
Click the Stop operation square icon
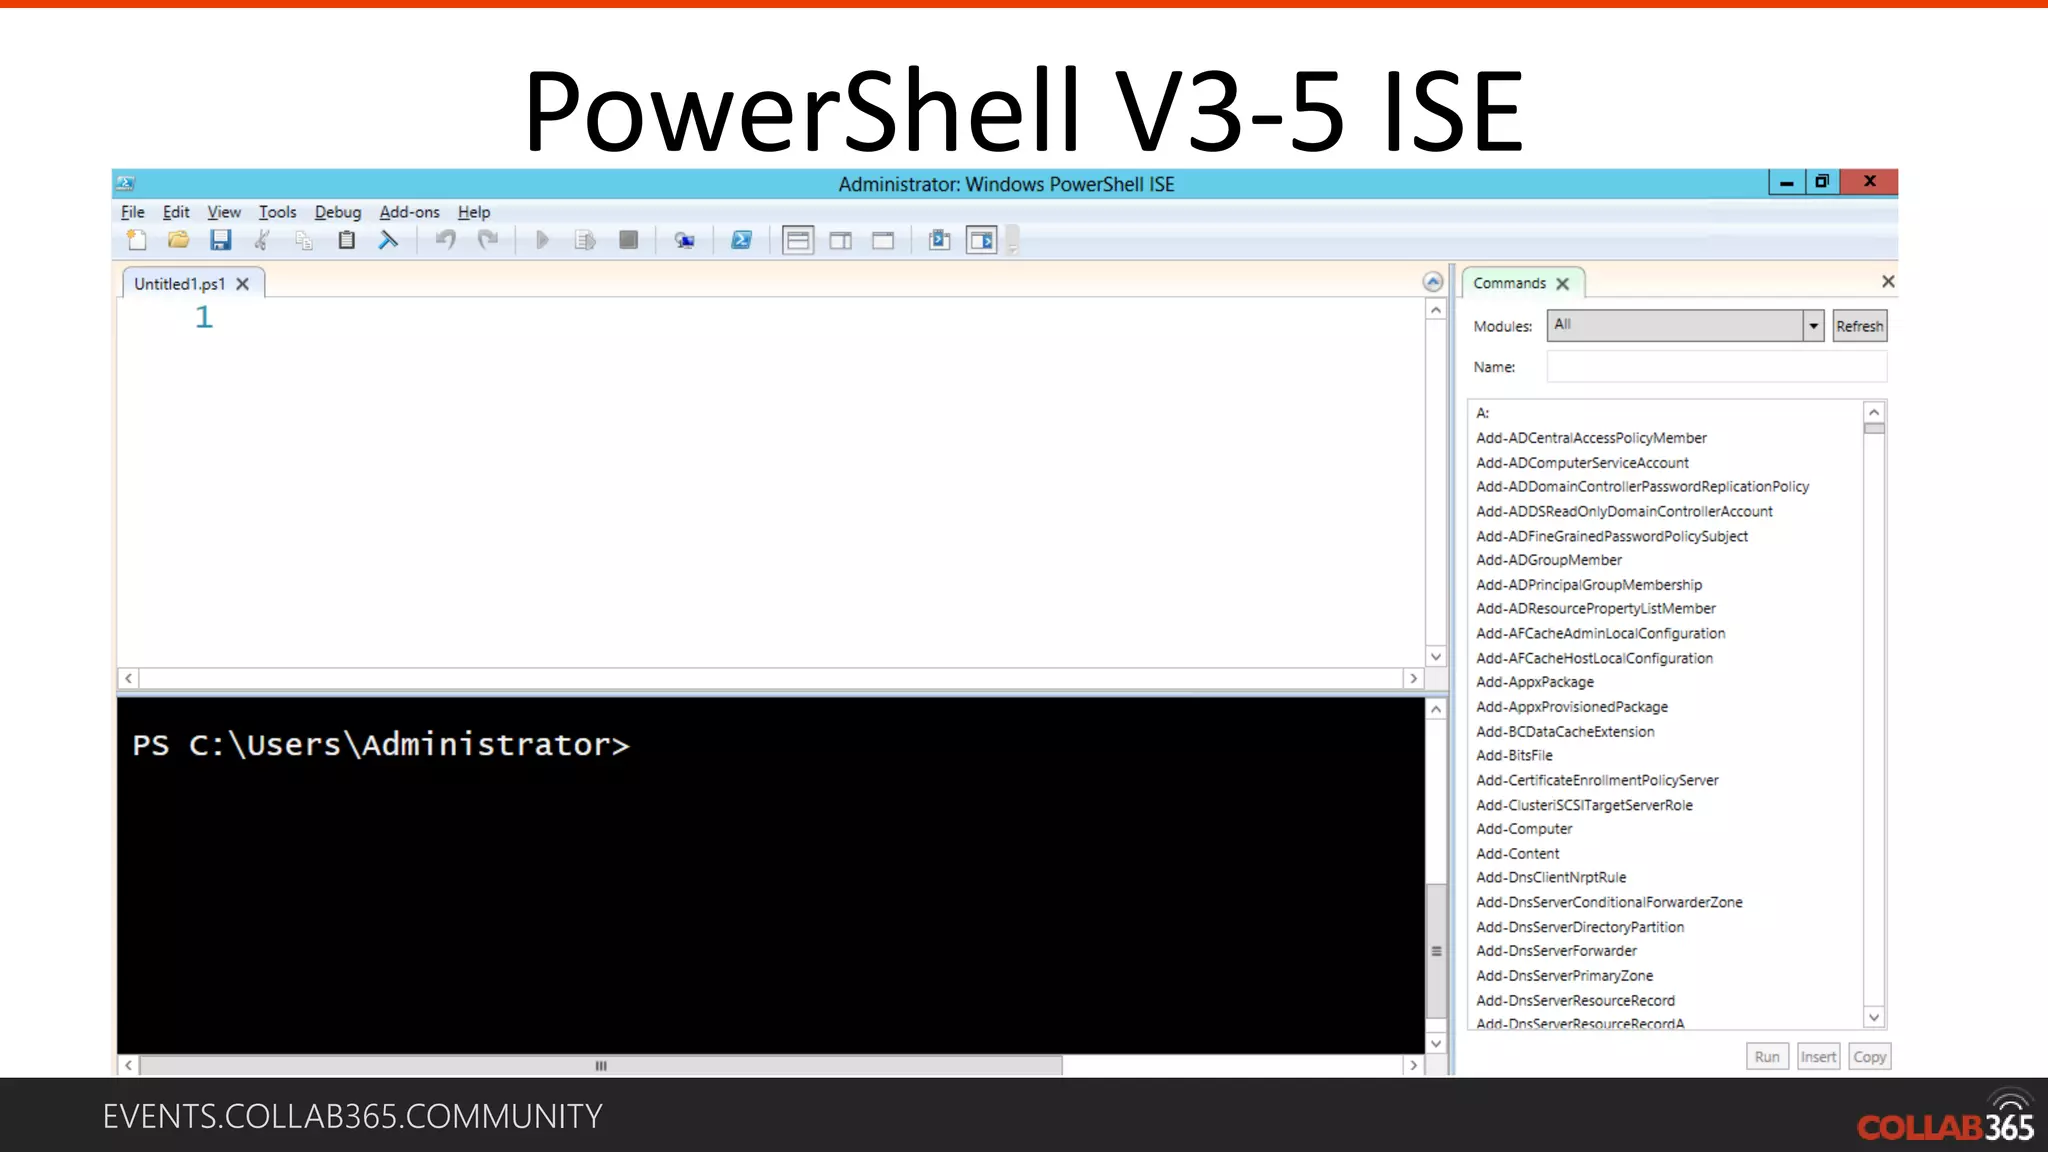click(628, 240)
